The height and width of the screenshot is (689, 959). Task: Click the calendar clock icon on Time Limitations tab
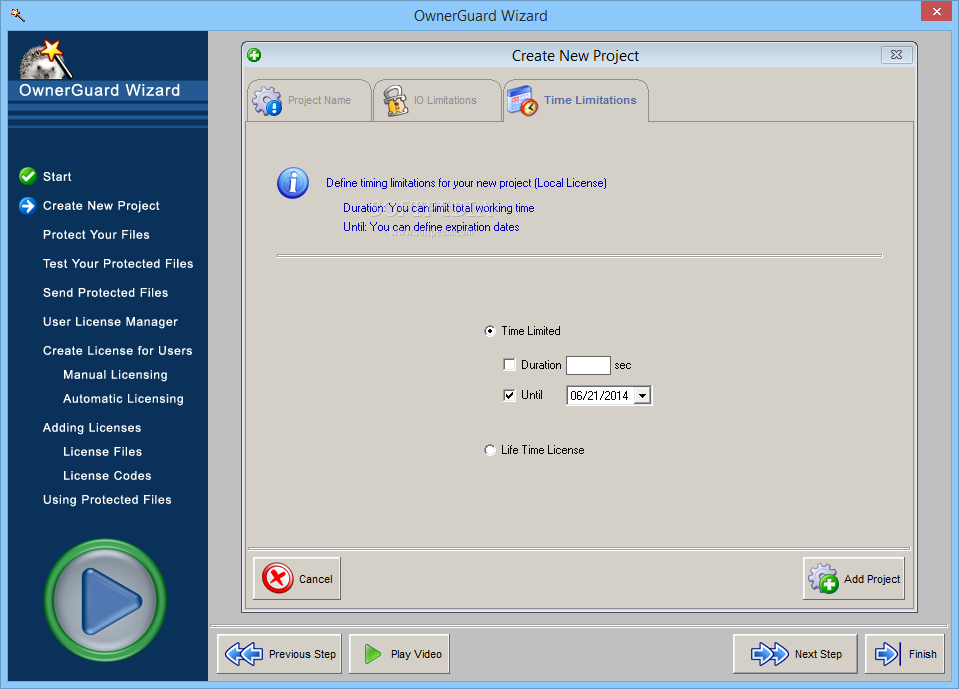522,101
